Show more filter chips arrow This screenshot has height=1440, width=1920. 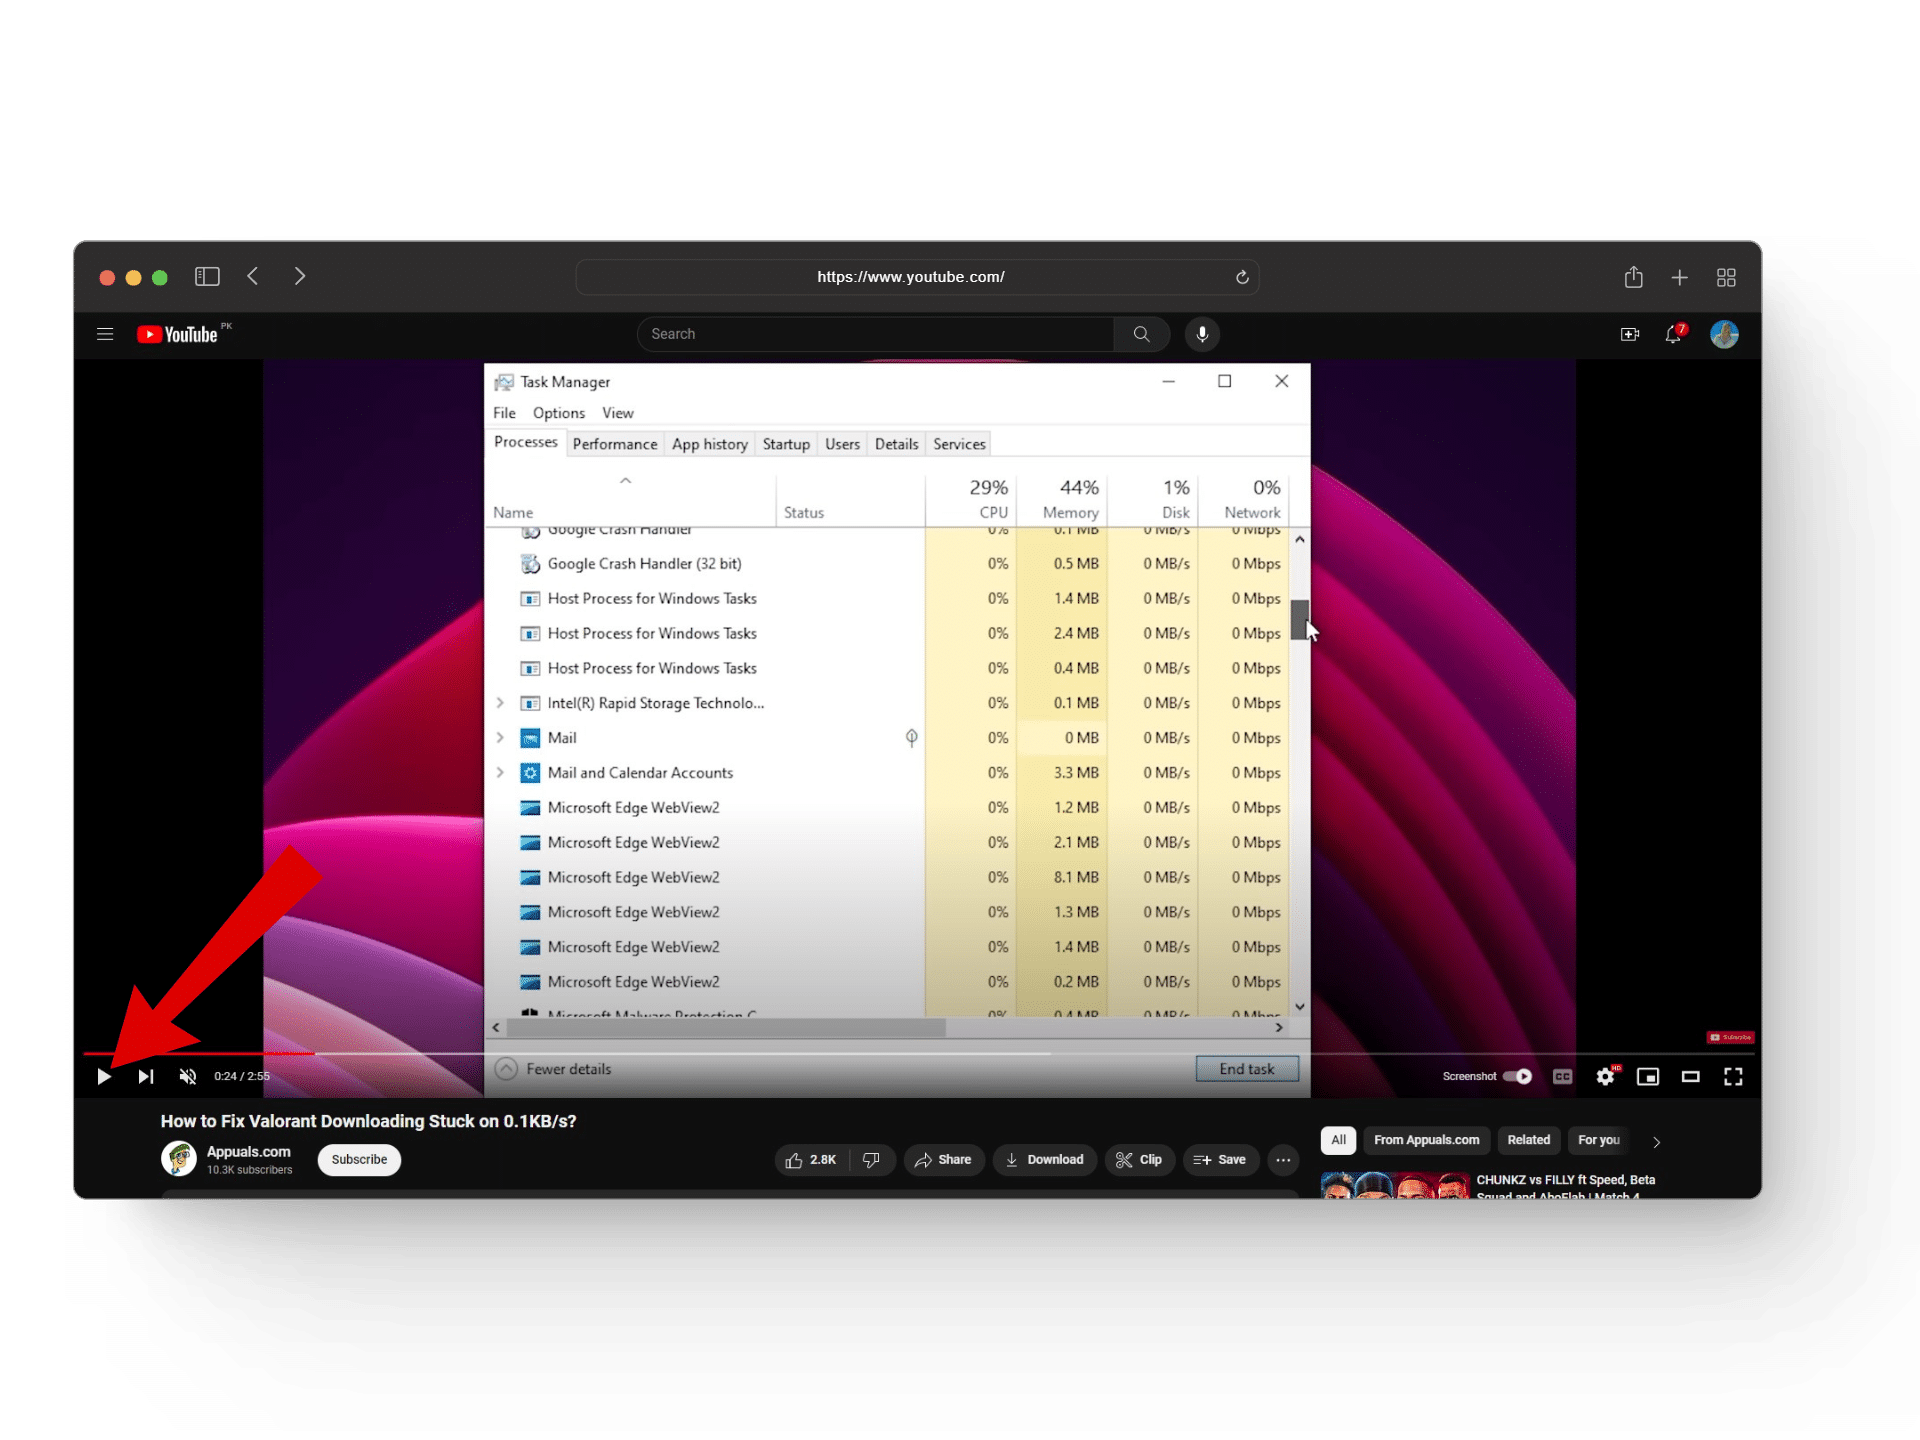pos(1656,1141)
